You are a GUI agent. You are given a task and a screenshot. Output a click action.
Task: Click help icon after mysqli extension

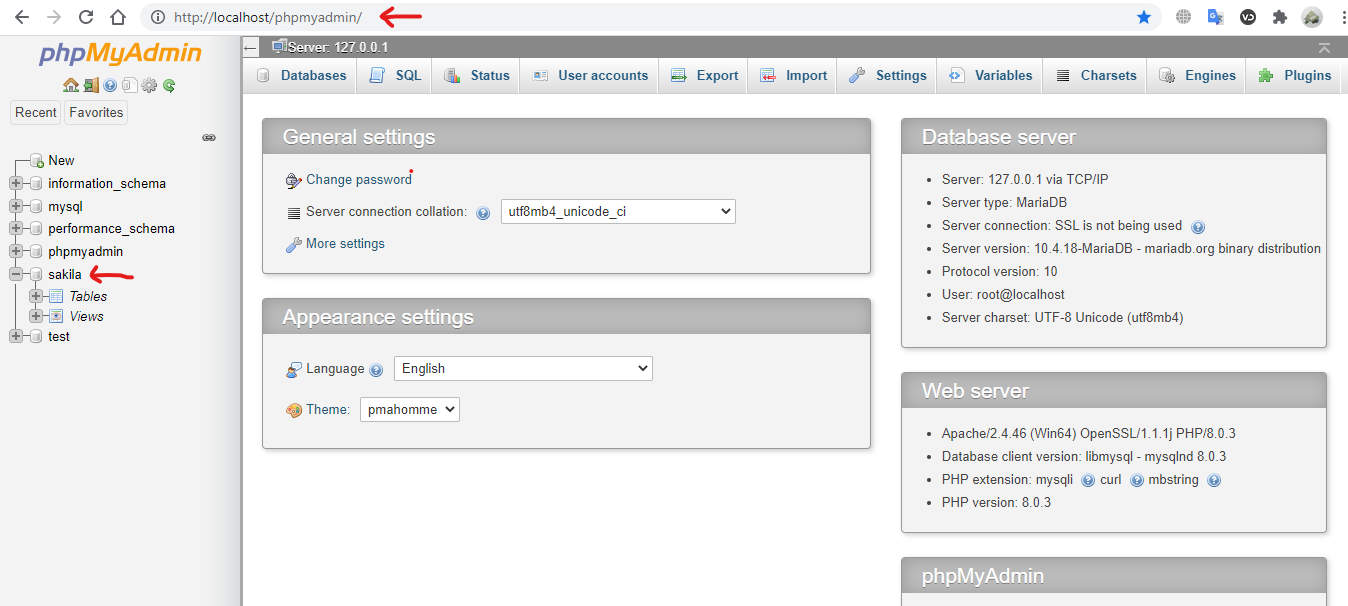(x=1088, y=480)
